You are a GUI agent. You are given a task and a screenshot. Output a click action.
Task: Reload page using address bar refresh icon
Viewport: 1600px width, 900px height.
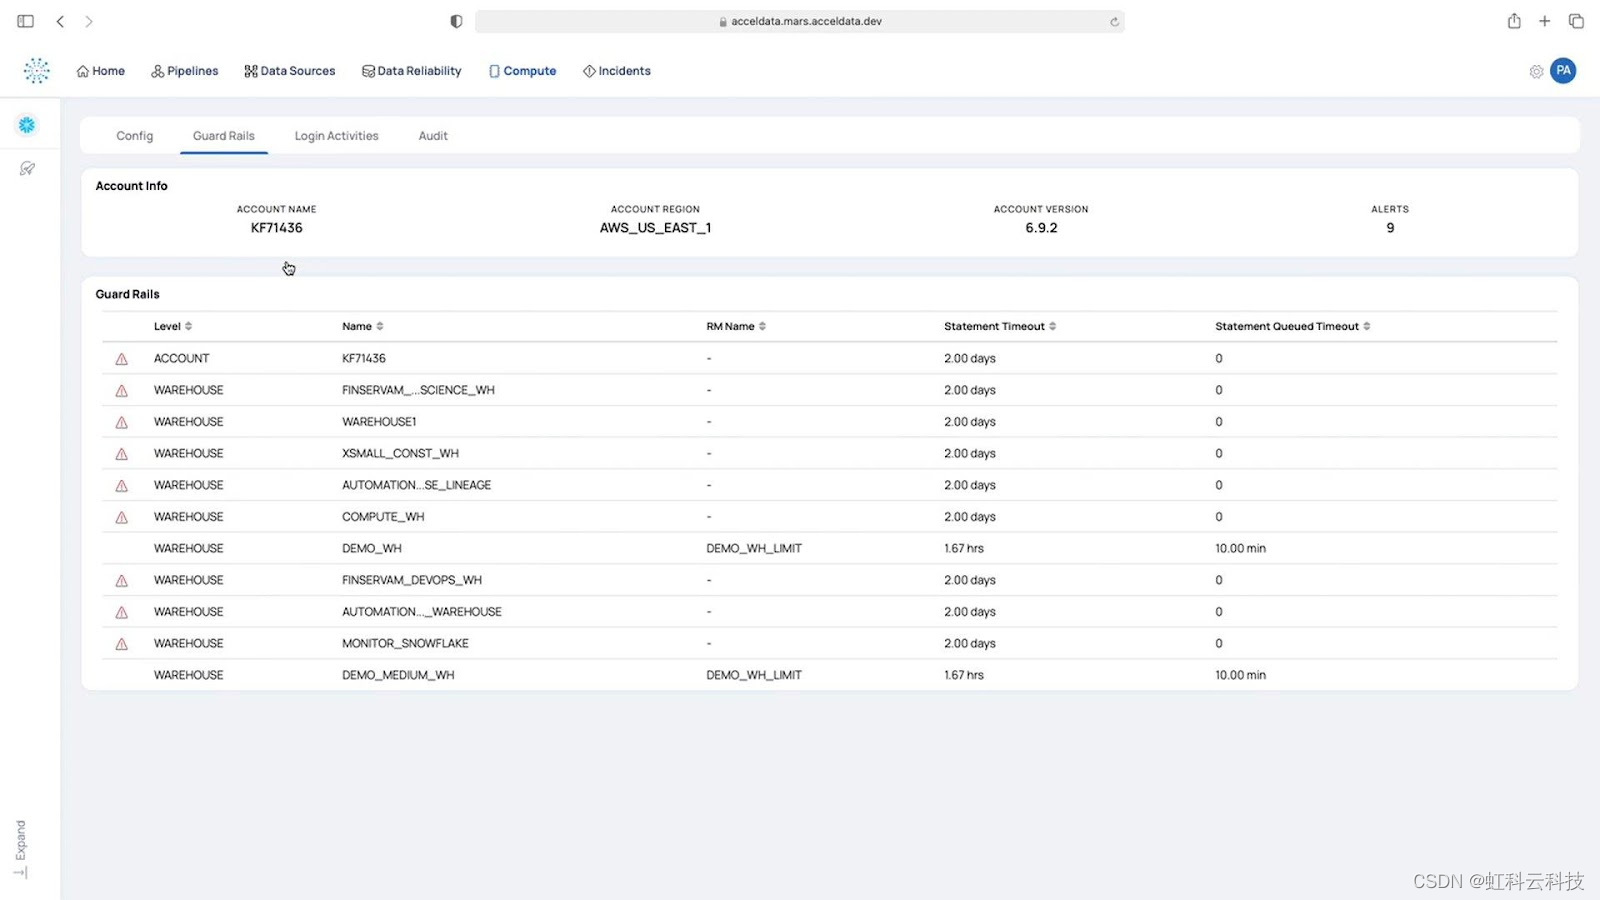1114,21
